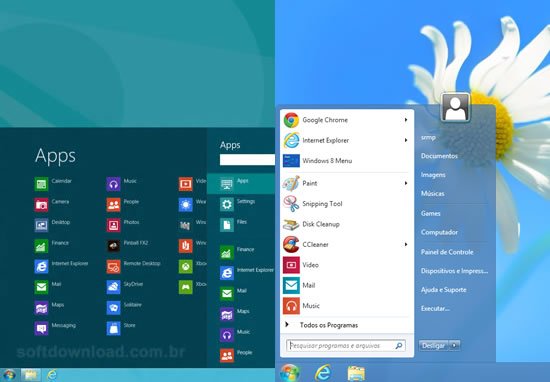Image resolution: width=550 pixels, height=382 pixels.
Task: Open Finance tile in the large Apps grid
Action: point(52,246)
